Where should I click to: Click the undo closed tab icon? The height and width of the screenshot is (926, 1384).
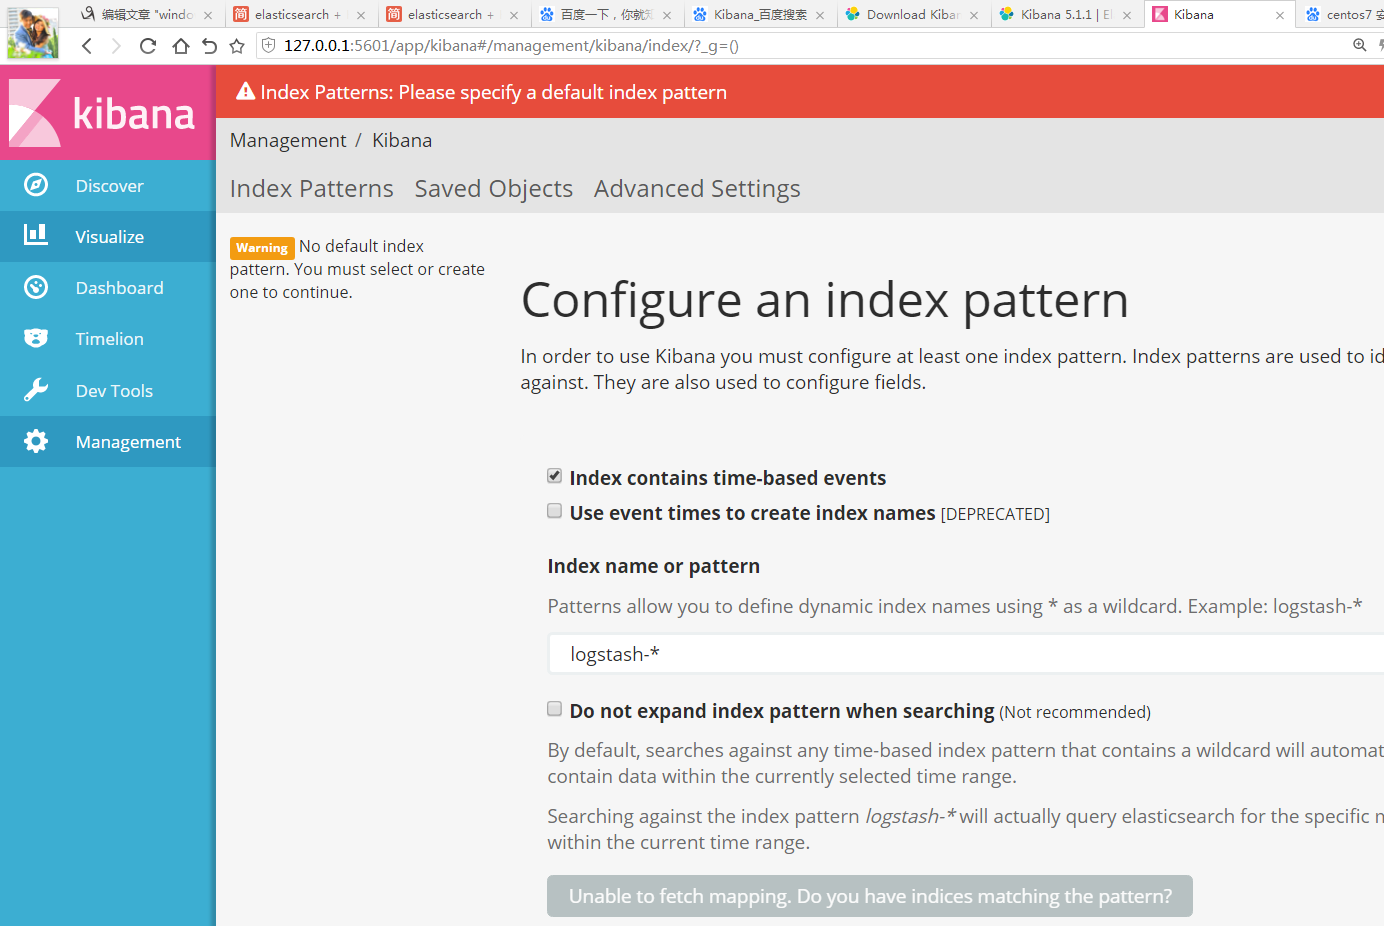[209, 46]
